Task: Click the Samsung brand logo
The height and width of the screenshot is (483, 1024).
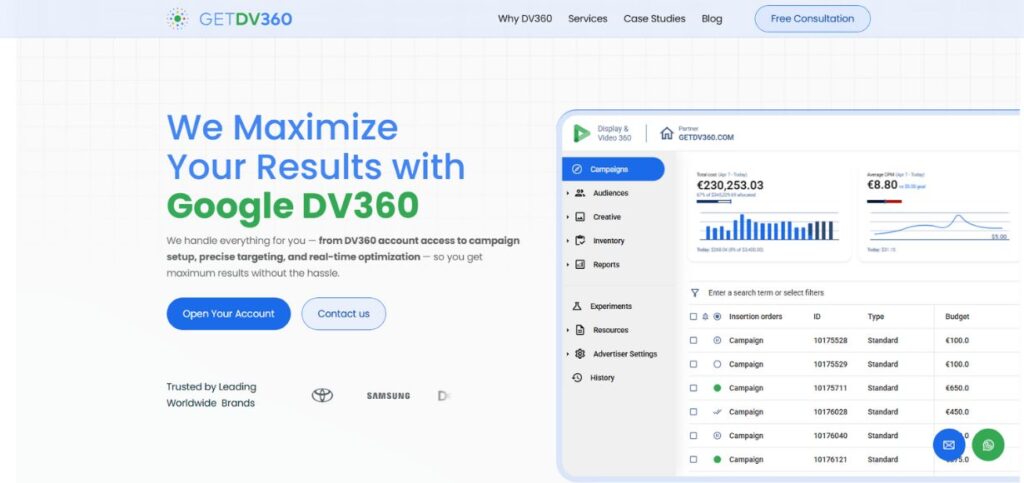Action: pos(388,396)
